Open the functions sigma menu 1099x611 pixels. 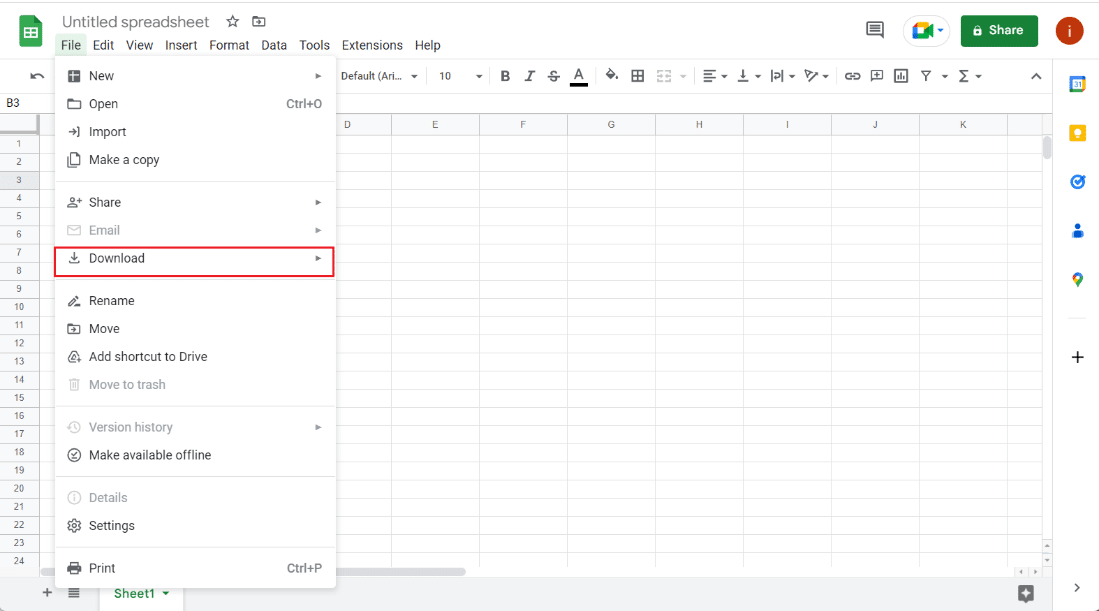[x=970, y=76]
